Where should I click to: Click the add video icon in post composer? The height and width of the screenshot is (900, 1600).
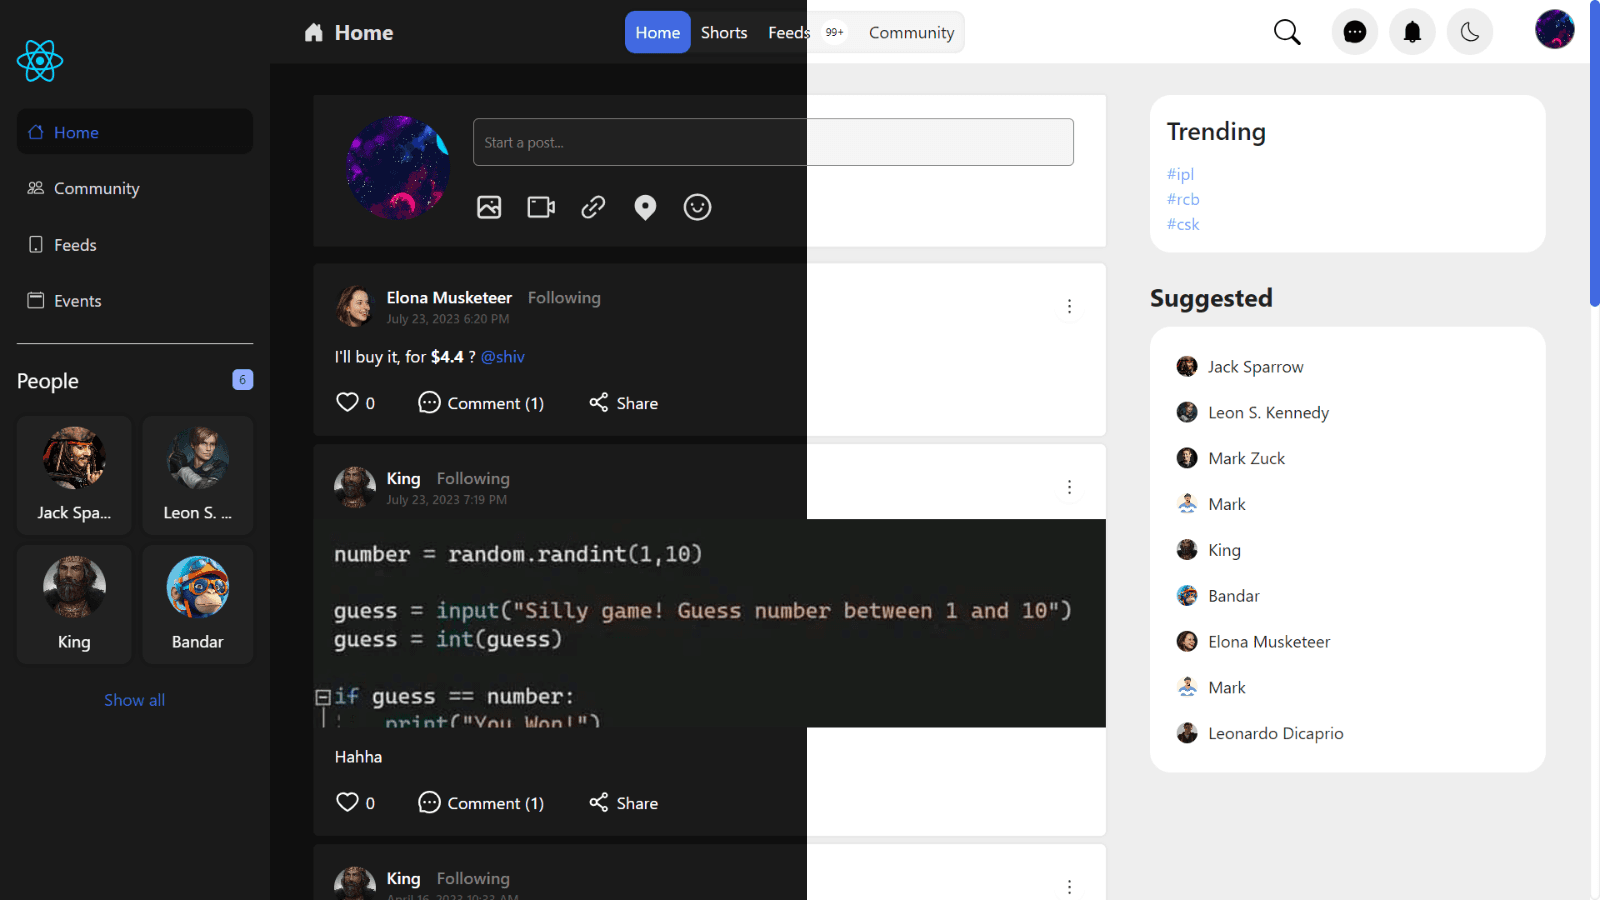coord(541,207)
